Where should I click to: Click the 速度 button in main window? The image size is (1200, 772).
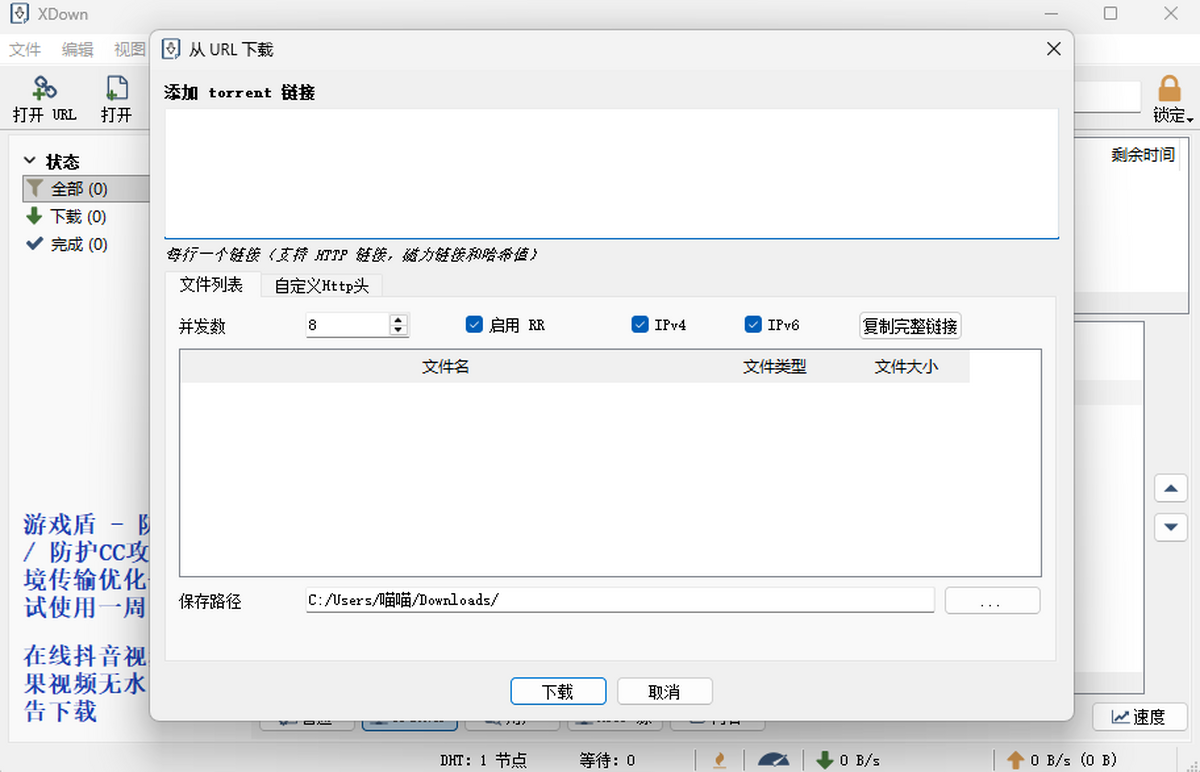point(1139,716)
